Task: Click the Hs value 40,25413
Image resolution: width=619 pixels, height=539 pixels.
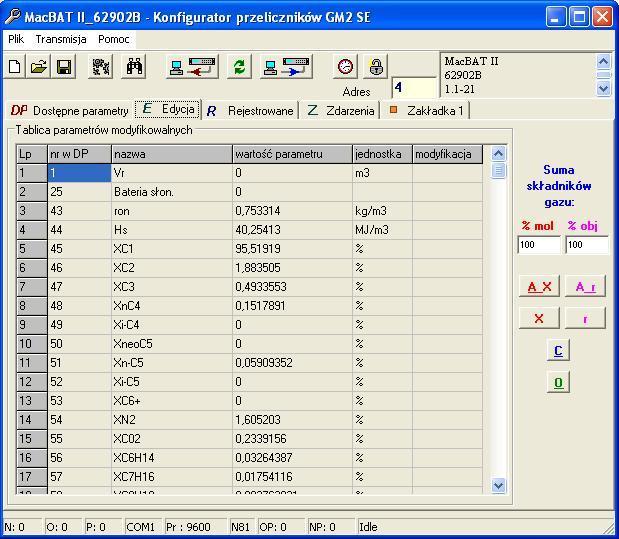Action: point(293,230)
